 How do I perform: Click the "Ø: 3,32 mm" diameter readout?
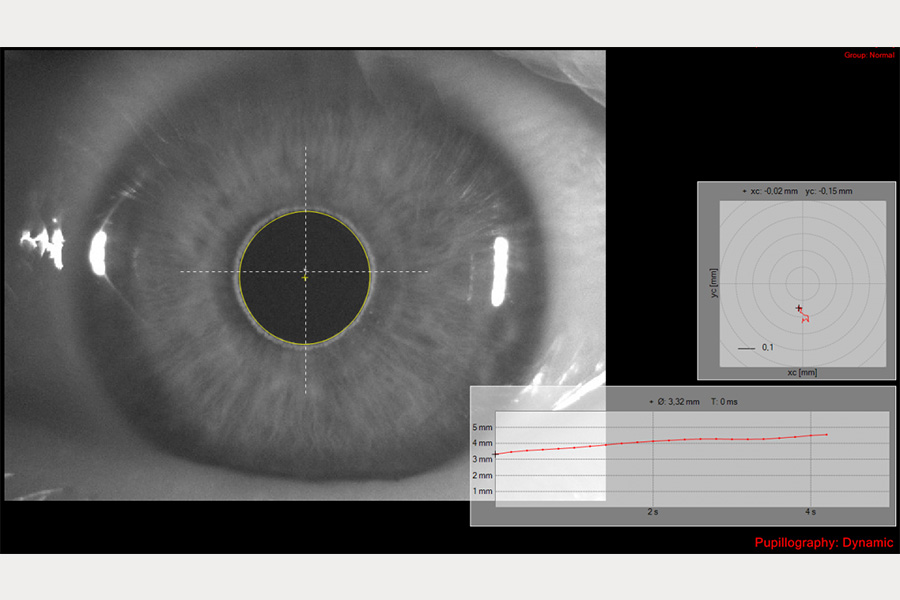point(678,402)
